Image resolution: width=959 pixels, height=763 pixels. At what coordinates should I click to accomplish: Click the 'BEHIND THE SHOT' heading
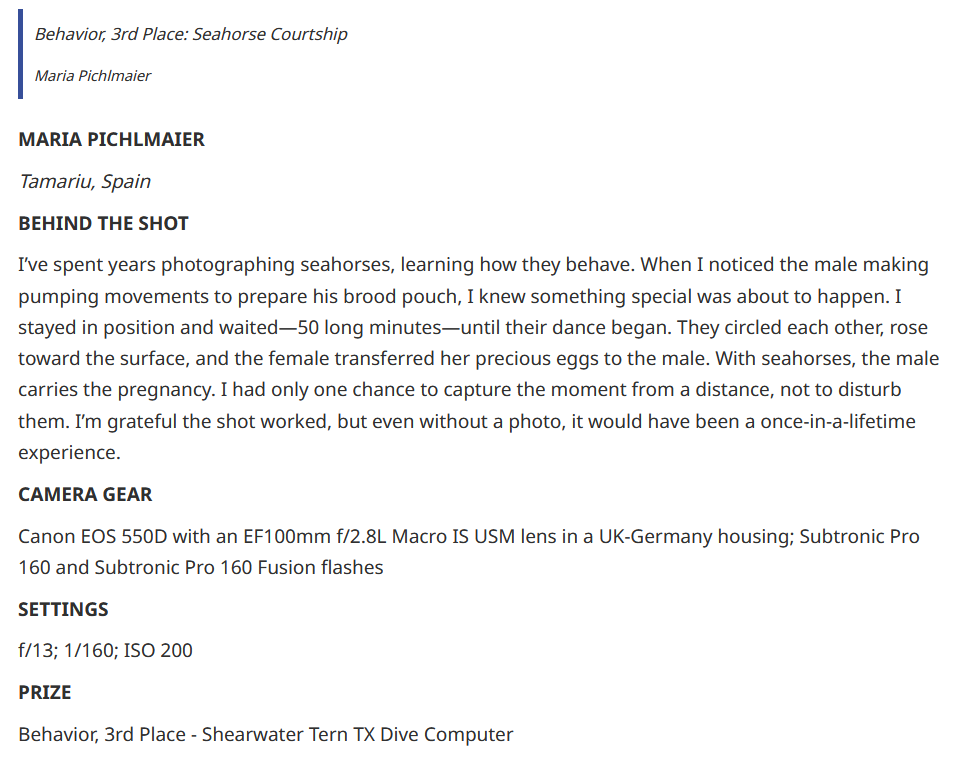[103, 224]
